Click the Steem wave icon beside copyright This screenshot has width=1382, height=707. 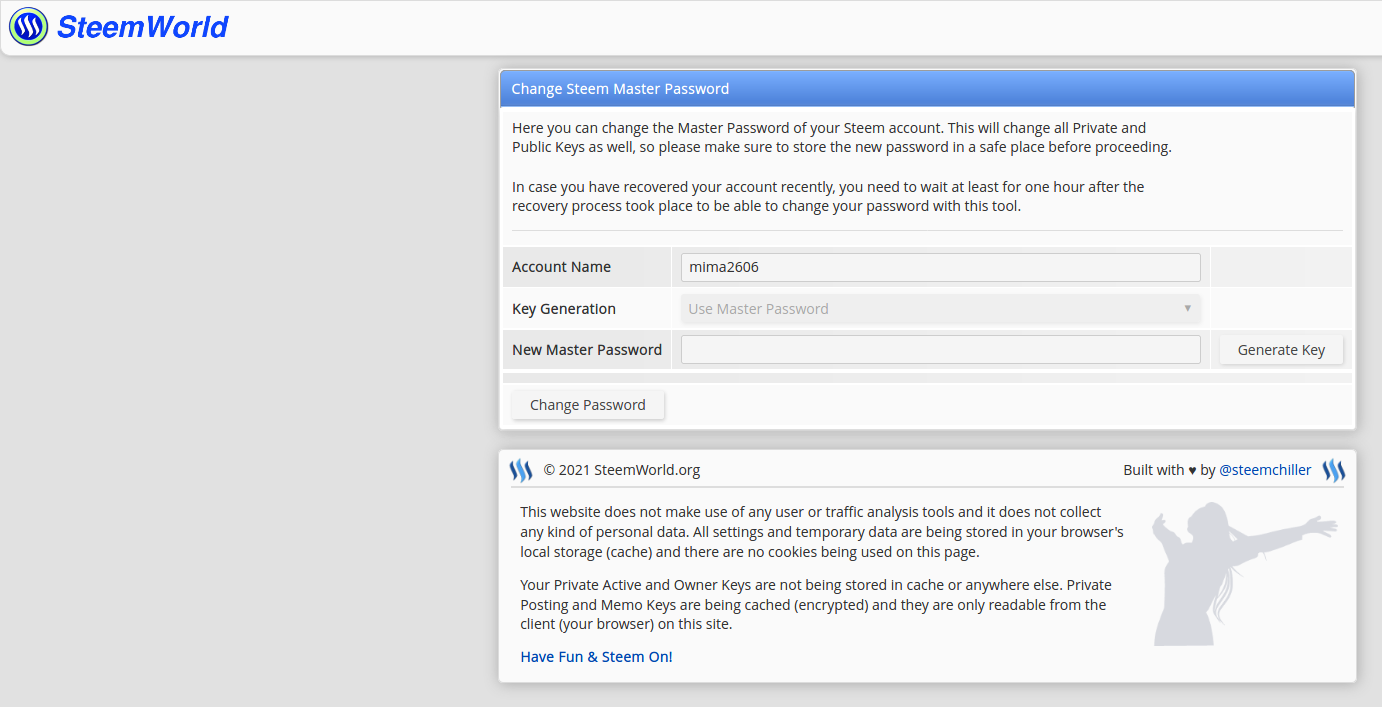click(521, 470)
